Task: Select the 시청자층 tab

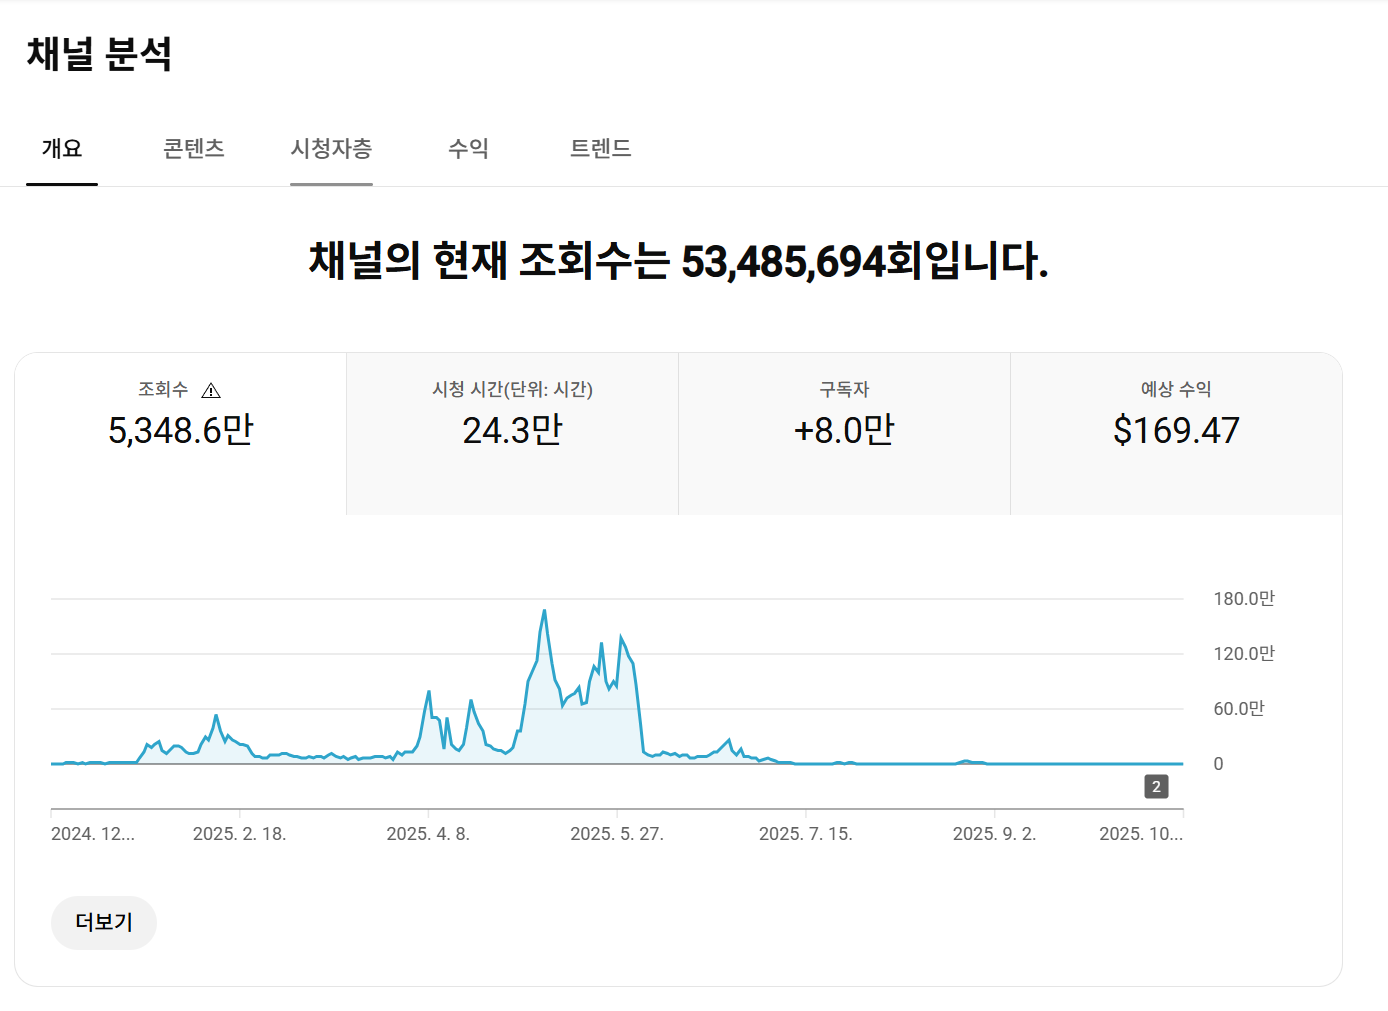Action: tap(331, 149)
